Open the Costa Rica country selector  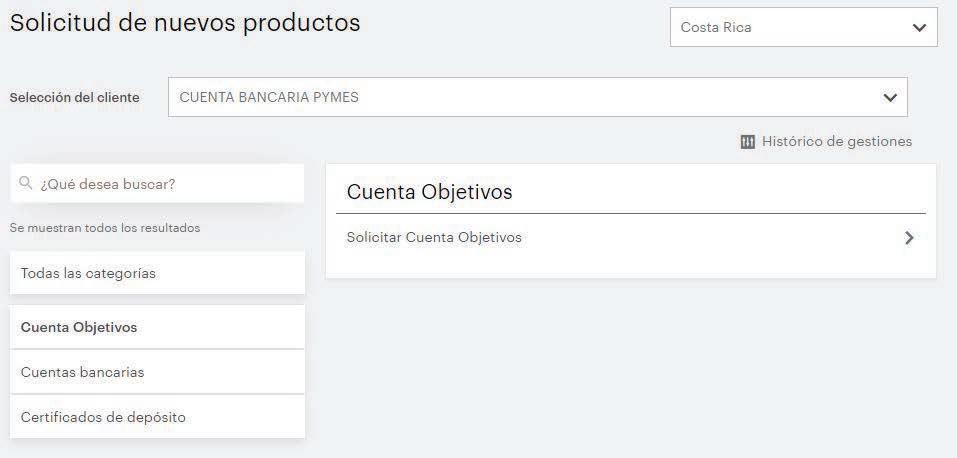coord(803,28)
